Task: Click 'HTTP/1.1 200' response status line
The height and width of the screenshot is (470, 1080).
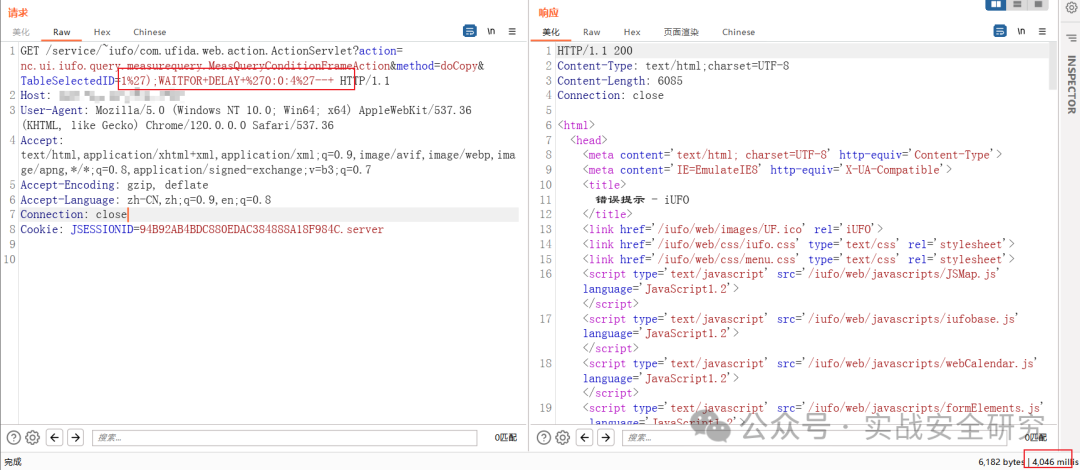Action: pyautogui.click(x=594, y=51)
